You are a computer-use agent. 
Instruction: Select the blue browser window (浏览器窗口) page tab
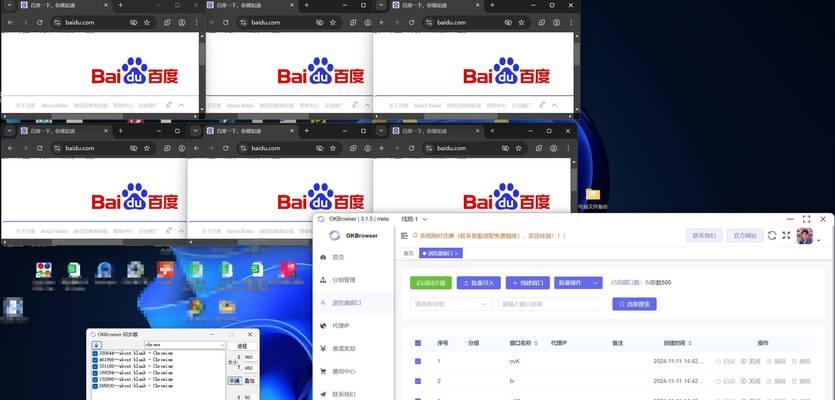441,254
